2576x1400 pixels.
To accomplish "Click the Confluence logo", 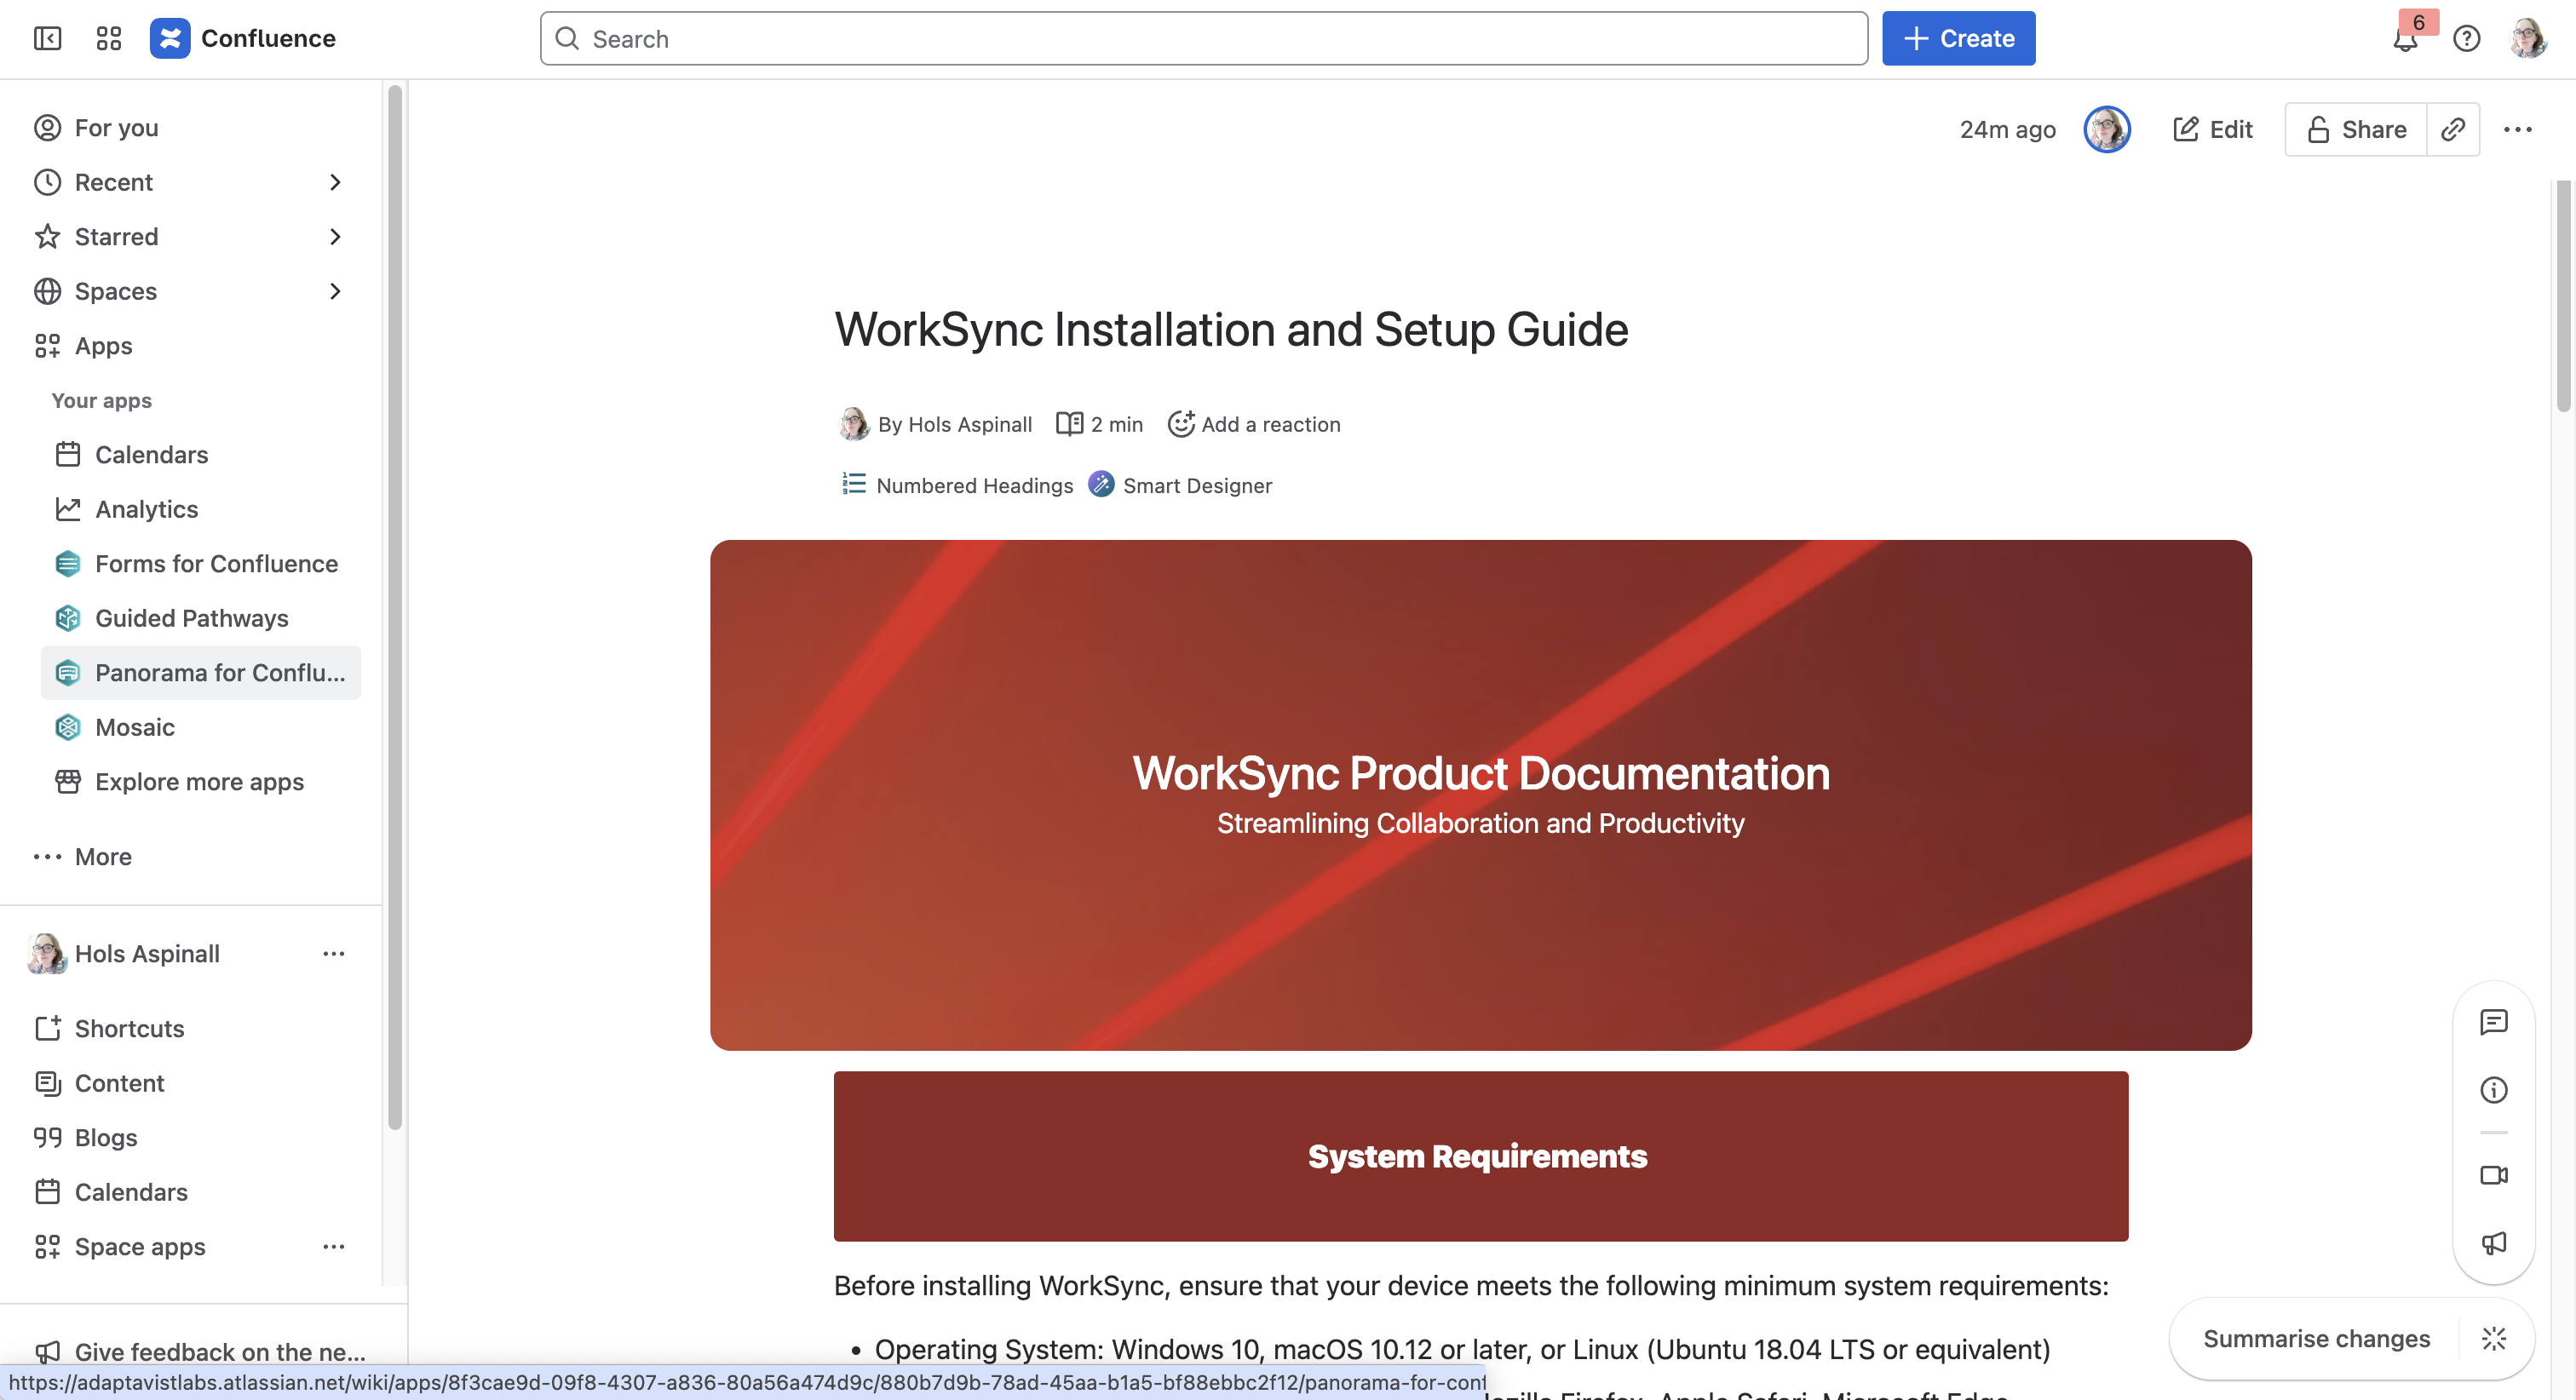I will [x=243, y=38].
